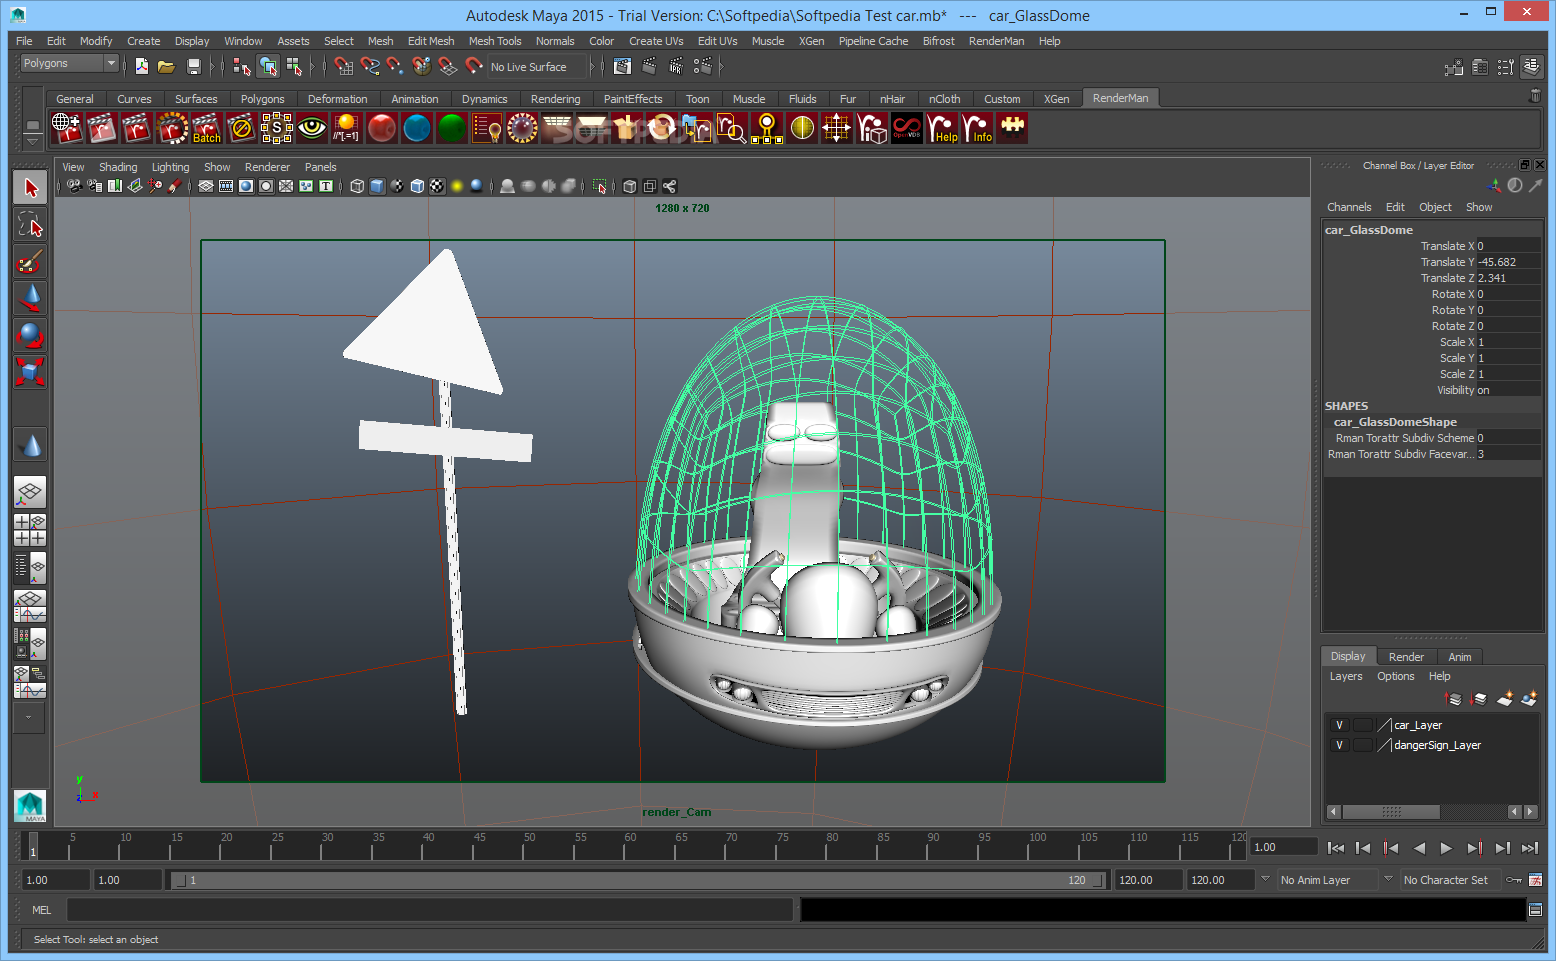Click the play forward button
The height and width of the screenshot is (961, 1556).
[1446, 848]
